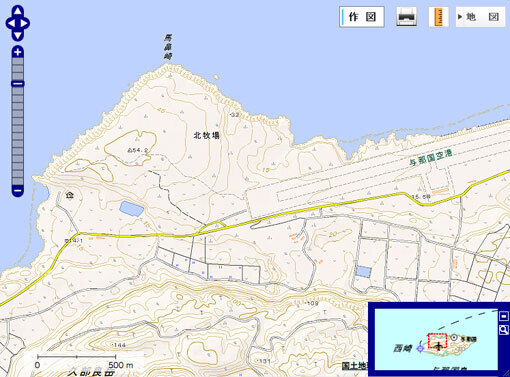The image size is (510, 377).
Task: Zoom in with the plus button
Action: coord(18,52)
